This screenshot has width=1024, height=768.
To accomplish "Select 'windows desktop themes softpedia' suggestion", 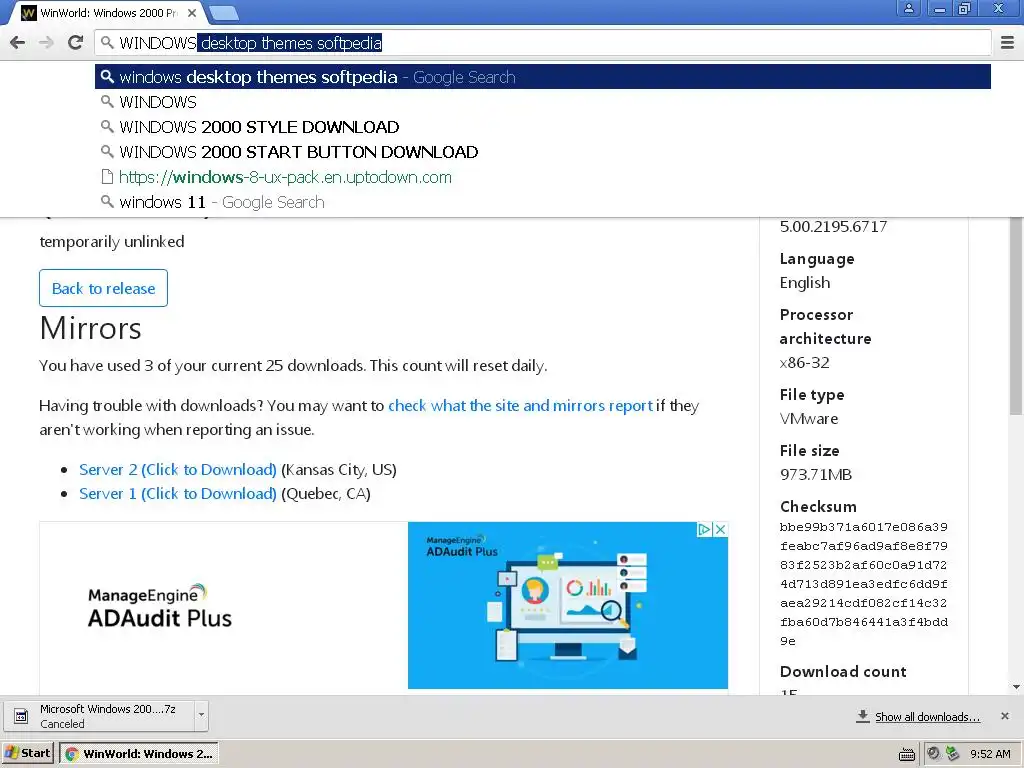I will pyautogui.click(x=543, y=77).
